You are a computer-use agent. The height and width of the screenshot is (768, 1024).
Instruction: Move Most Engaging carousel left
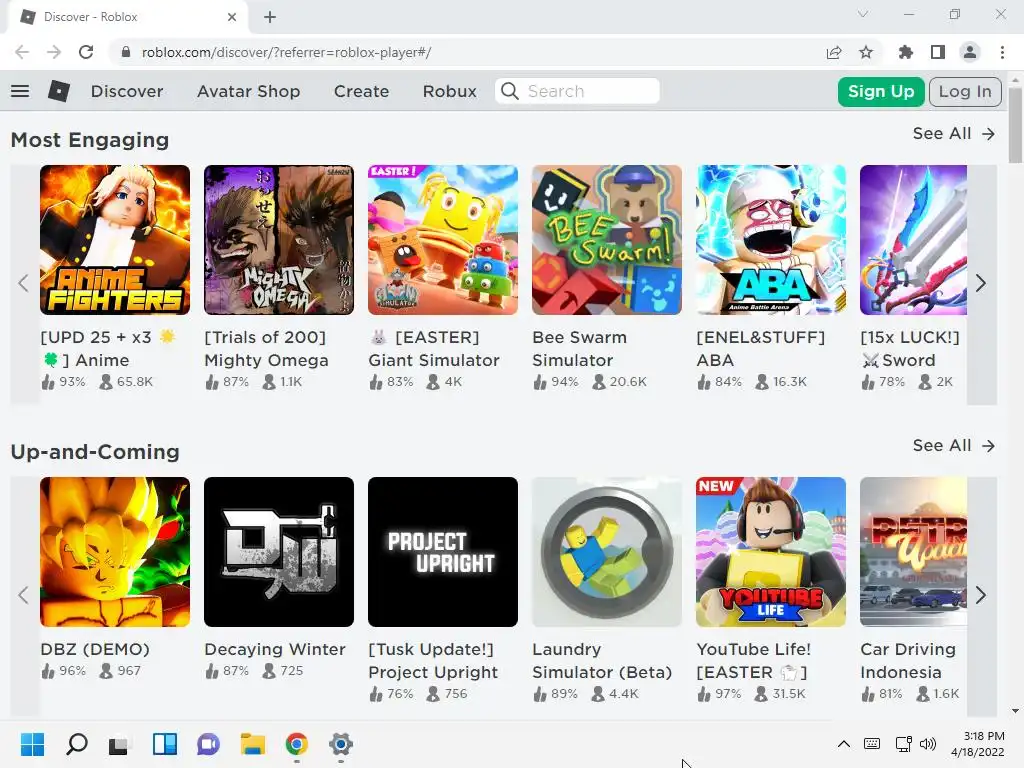tap(24, 283)
